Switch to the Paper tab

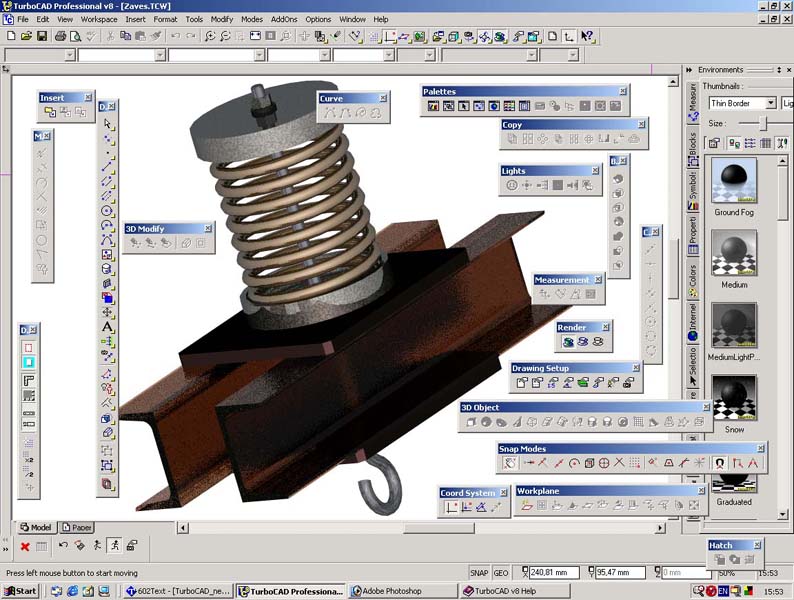click(x=76, y=528)
